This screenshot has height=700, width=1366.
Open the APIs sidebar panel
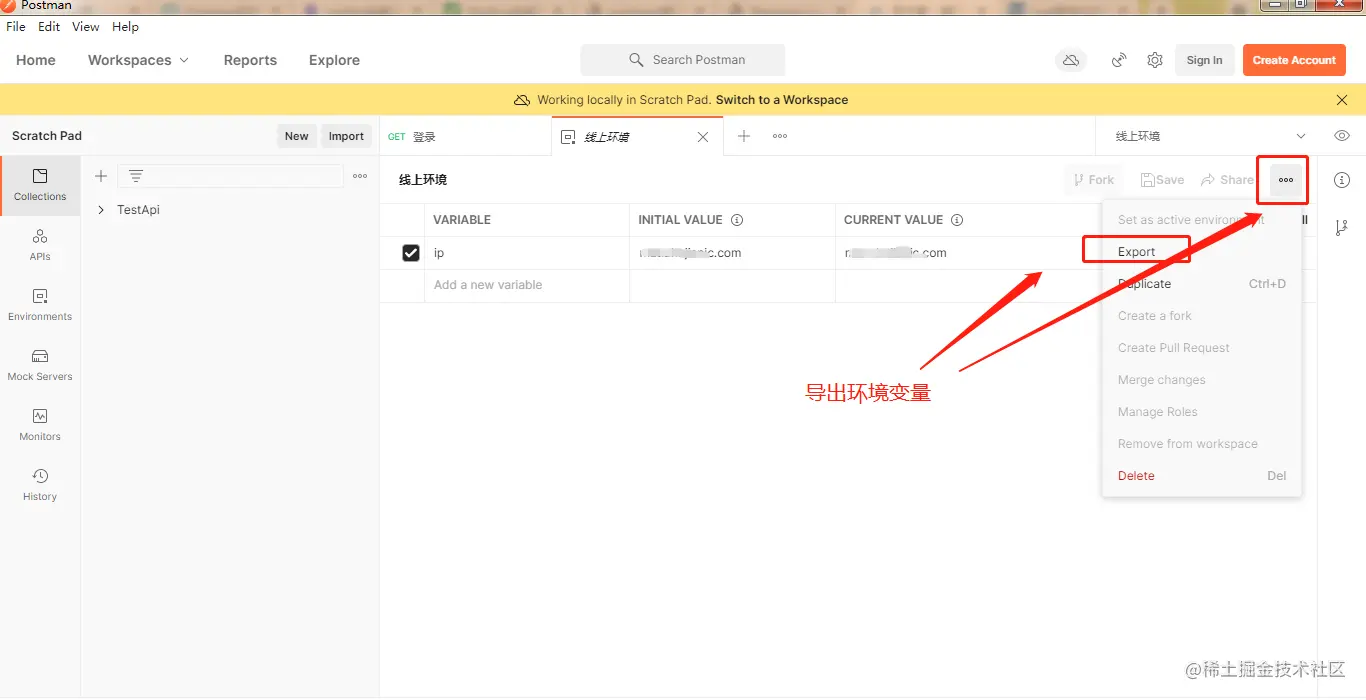[x=40, y=245]
